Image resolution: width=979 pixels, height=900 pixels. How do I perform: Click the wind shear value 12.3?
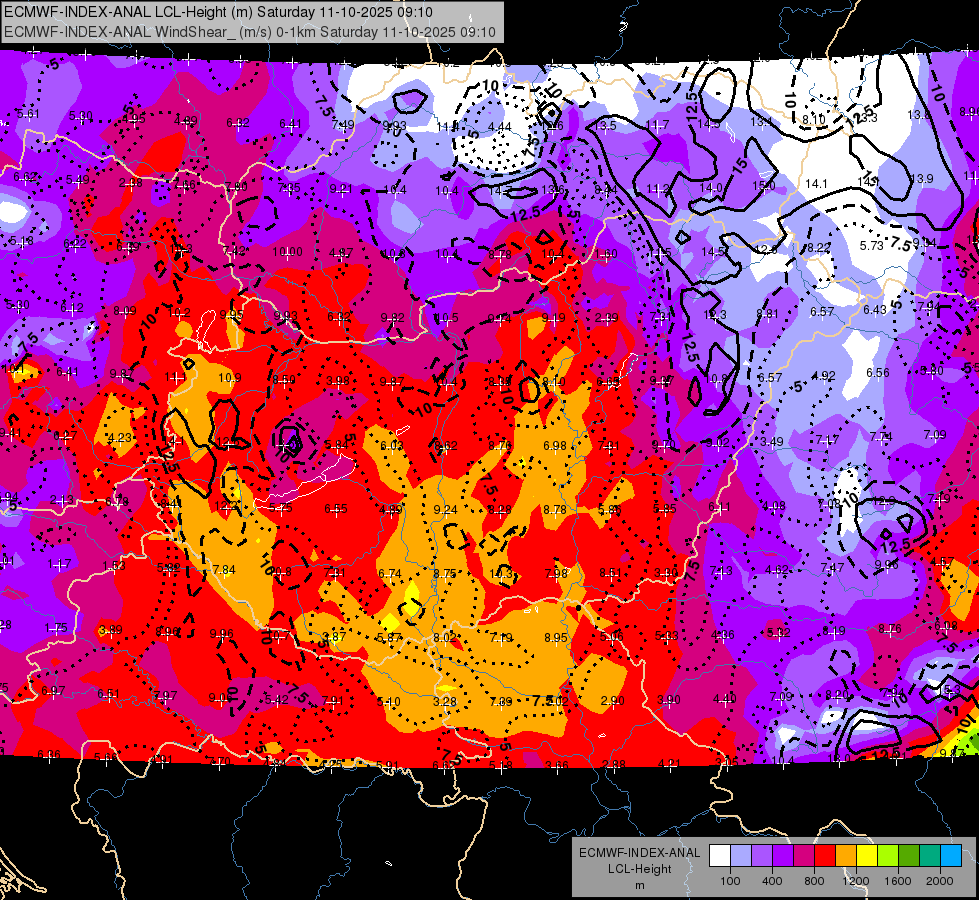click(715, 315)
